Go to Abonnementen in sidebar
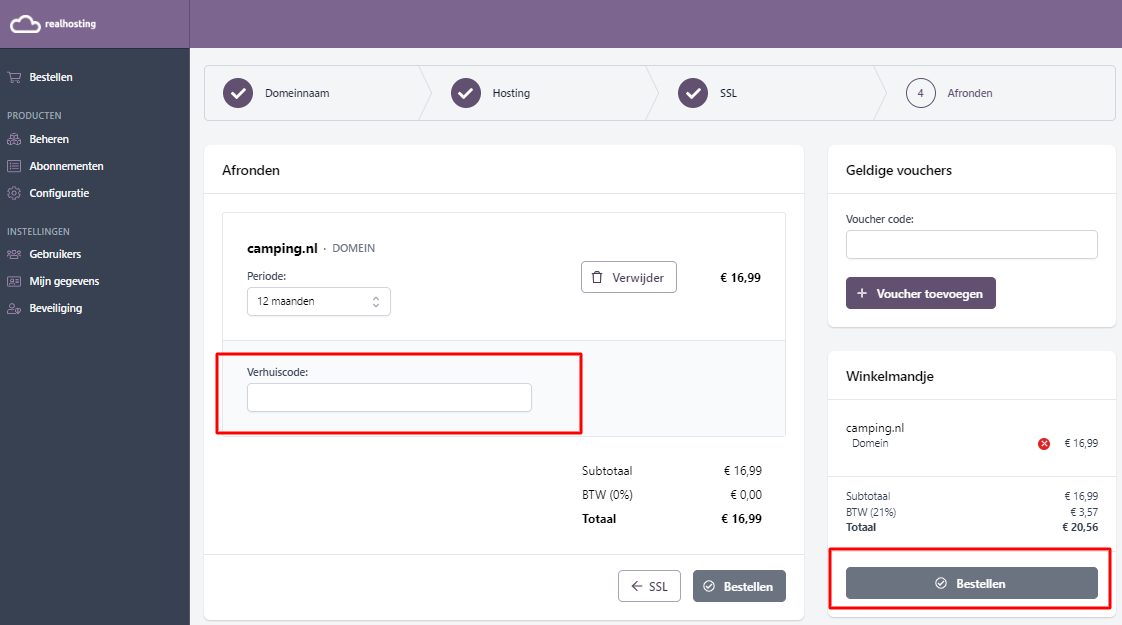The height and width of the screenshot is (625, 1122). (x=67, y=166)
